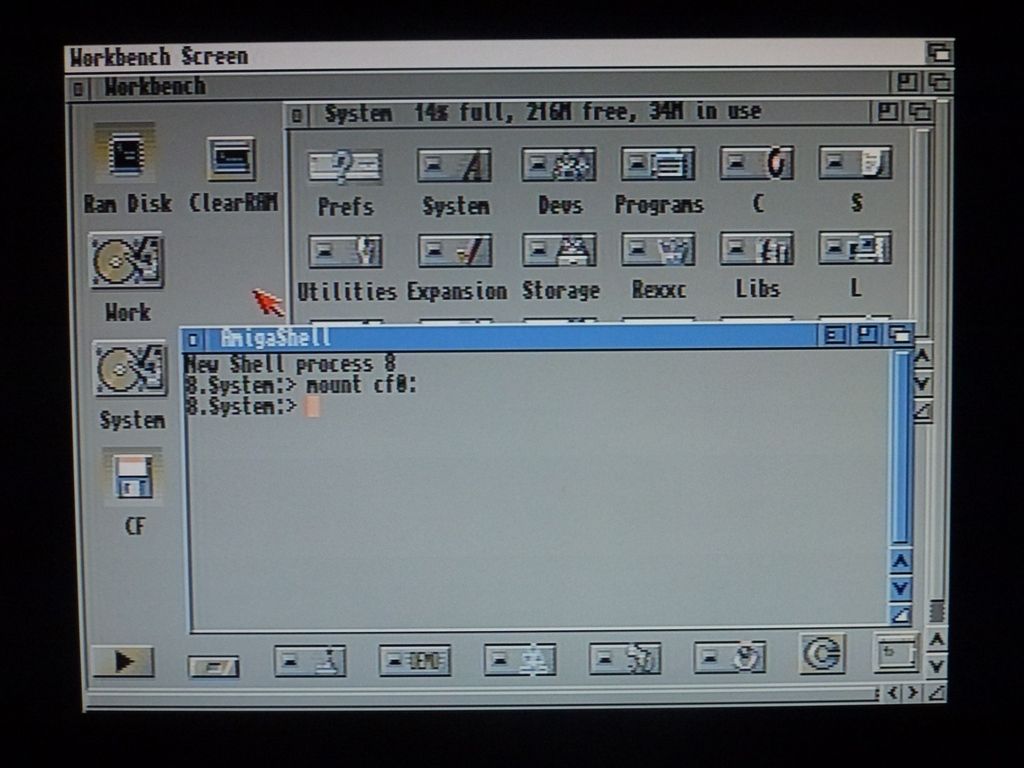
Task: Toggle Workbench Screen depth gadget
Action: click(x=938, y=53)
